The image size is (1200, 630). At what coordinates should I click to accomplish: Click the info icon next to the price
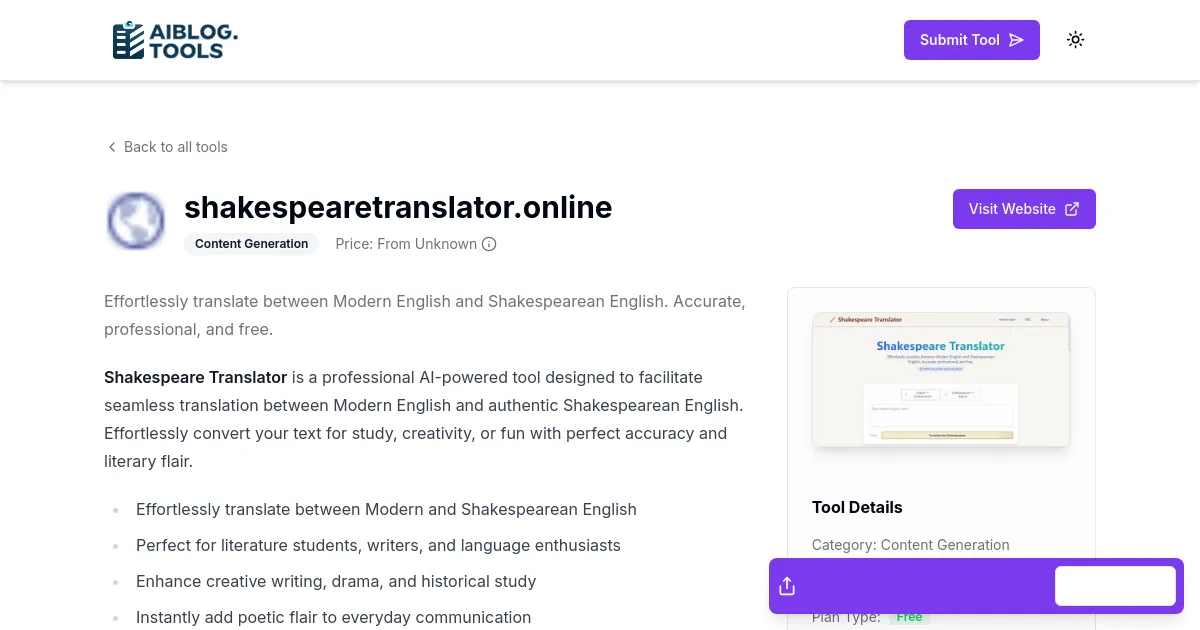489,244
